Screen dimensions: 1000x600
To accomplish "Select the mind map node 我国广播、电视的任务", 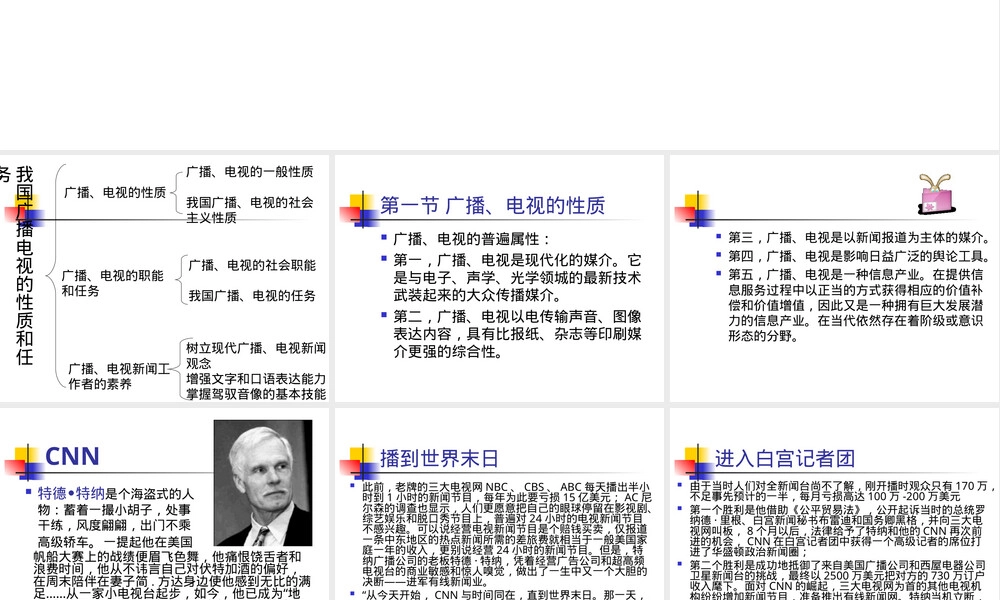I will tap(252, 295).
